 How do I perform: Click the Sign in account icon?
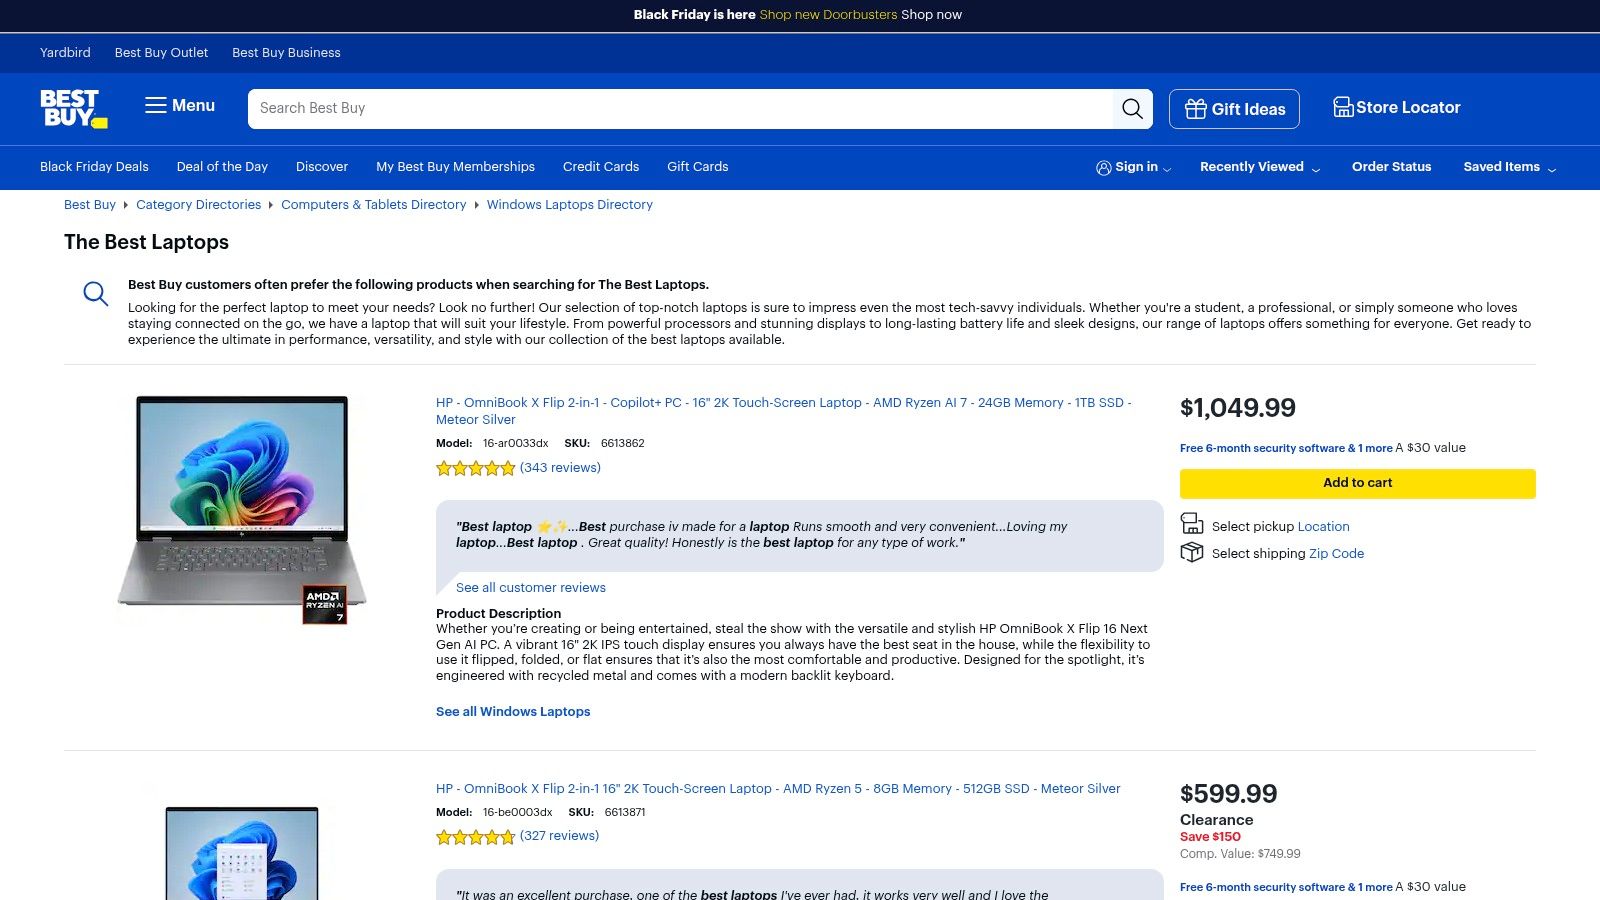(1104, 167)
